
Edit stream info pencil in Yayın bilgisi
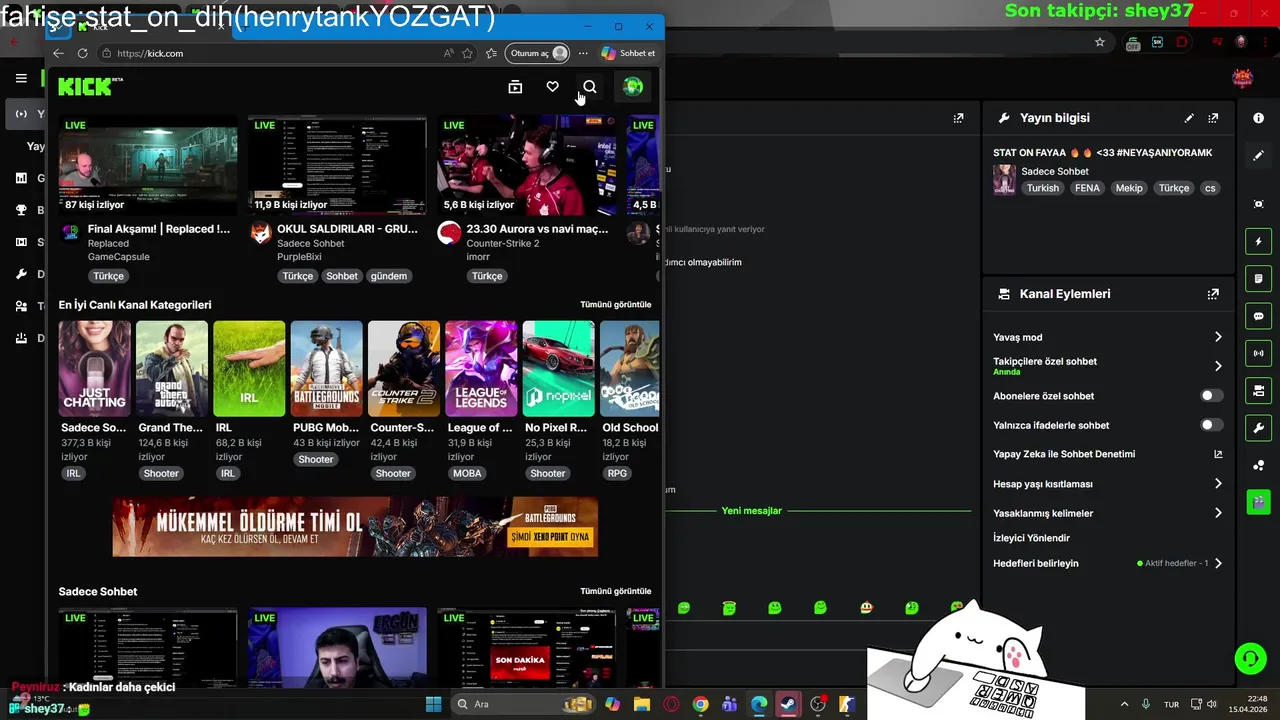tap(1189, 118)
